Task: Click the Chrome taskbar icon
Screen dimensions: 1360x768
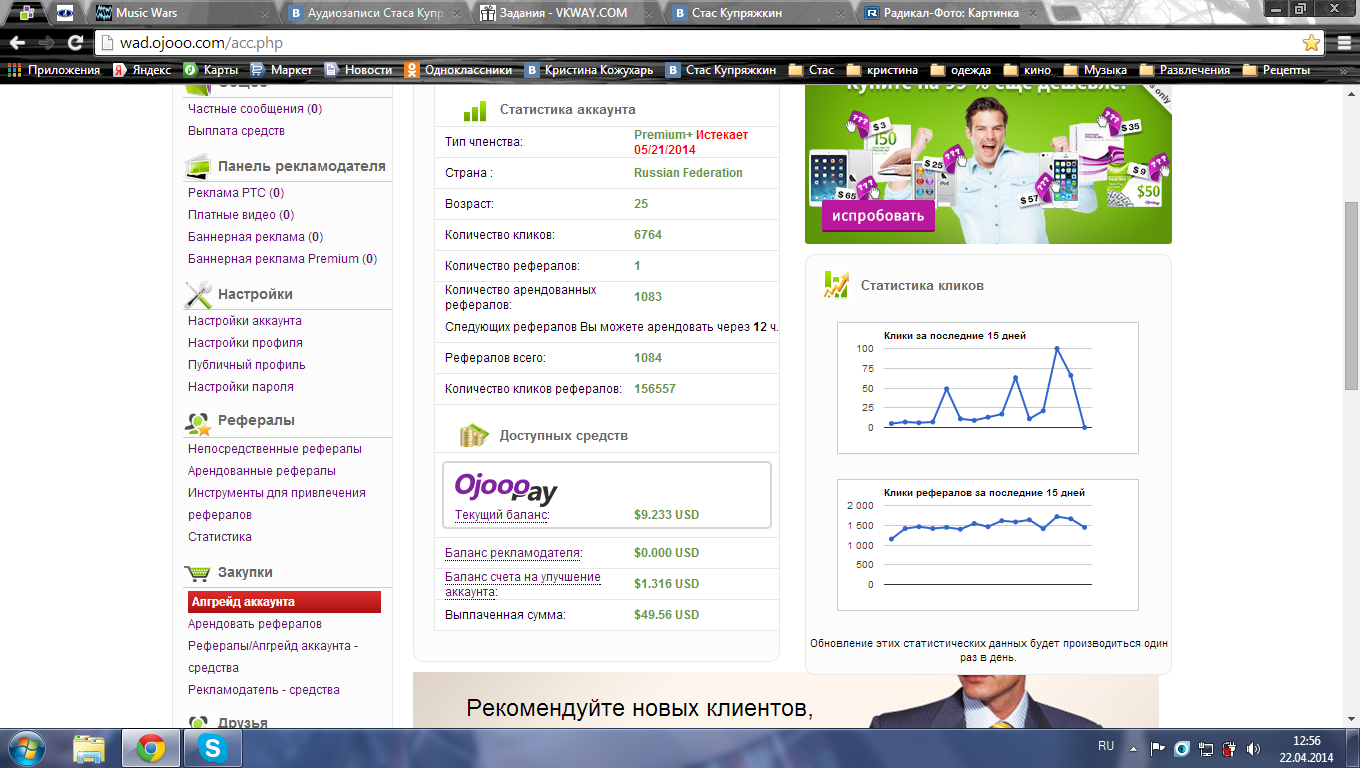Action: point(151,747)
